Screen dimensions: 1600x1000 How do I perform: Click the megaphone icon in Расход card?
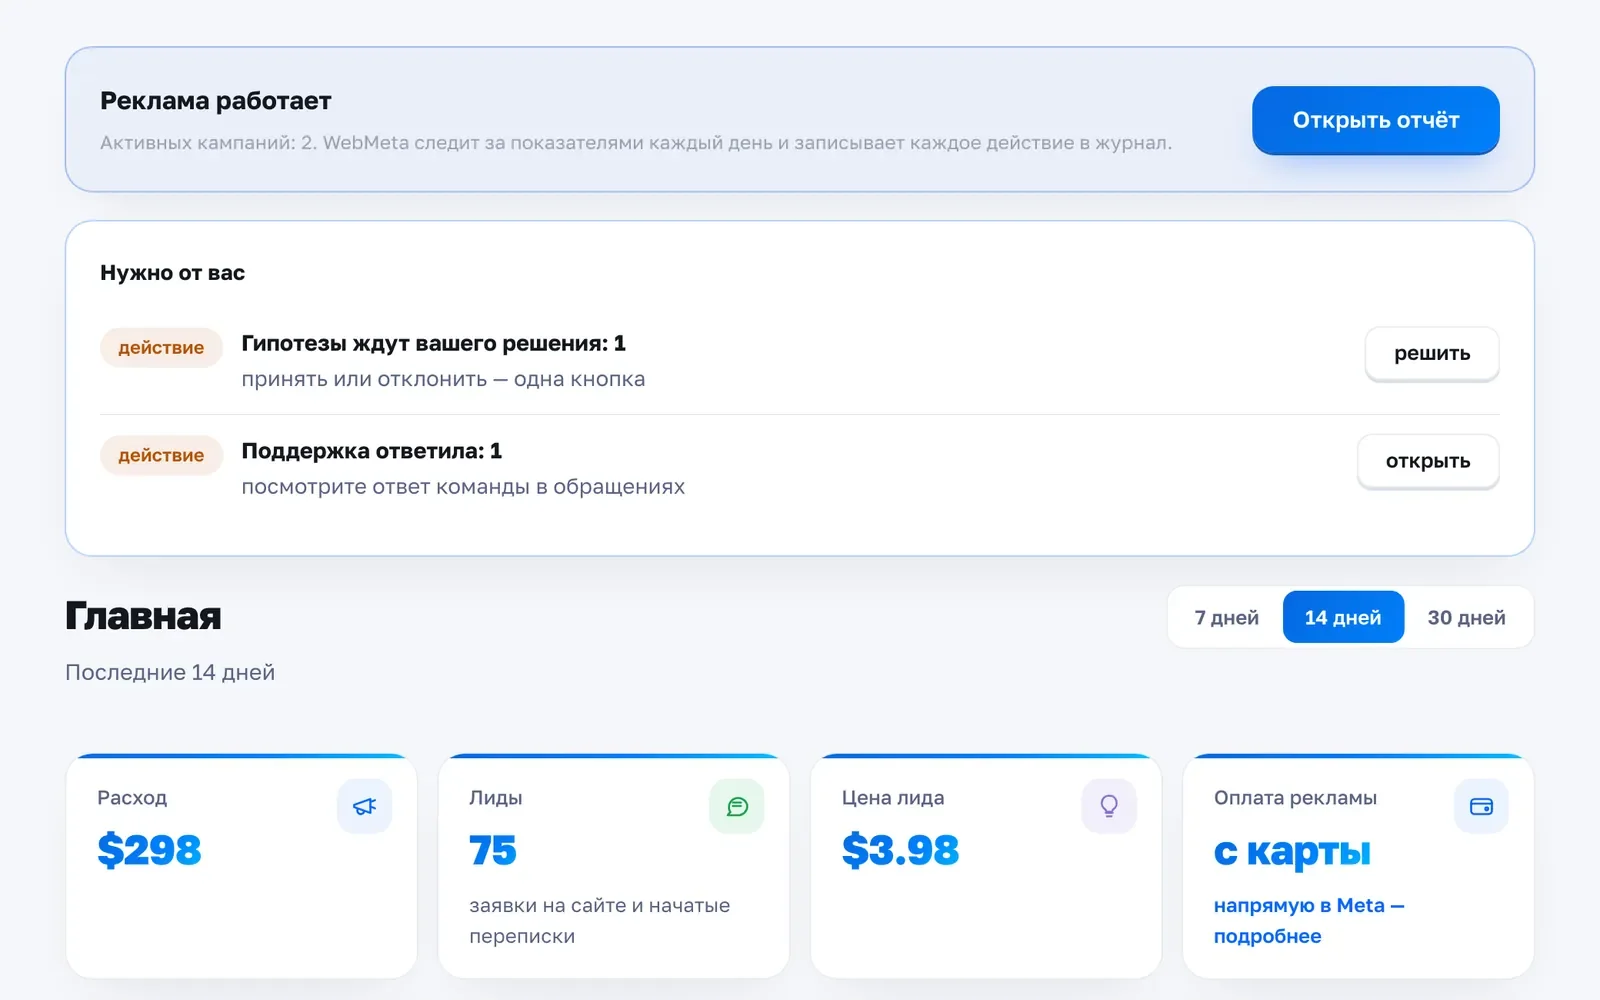click(x=365, y=806)
